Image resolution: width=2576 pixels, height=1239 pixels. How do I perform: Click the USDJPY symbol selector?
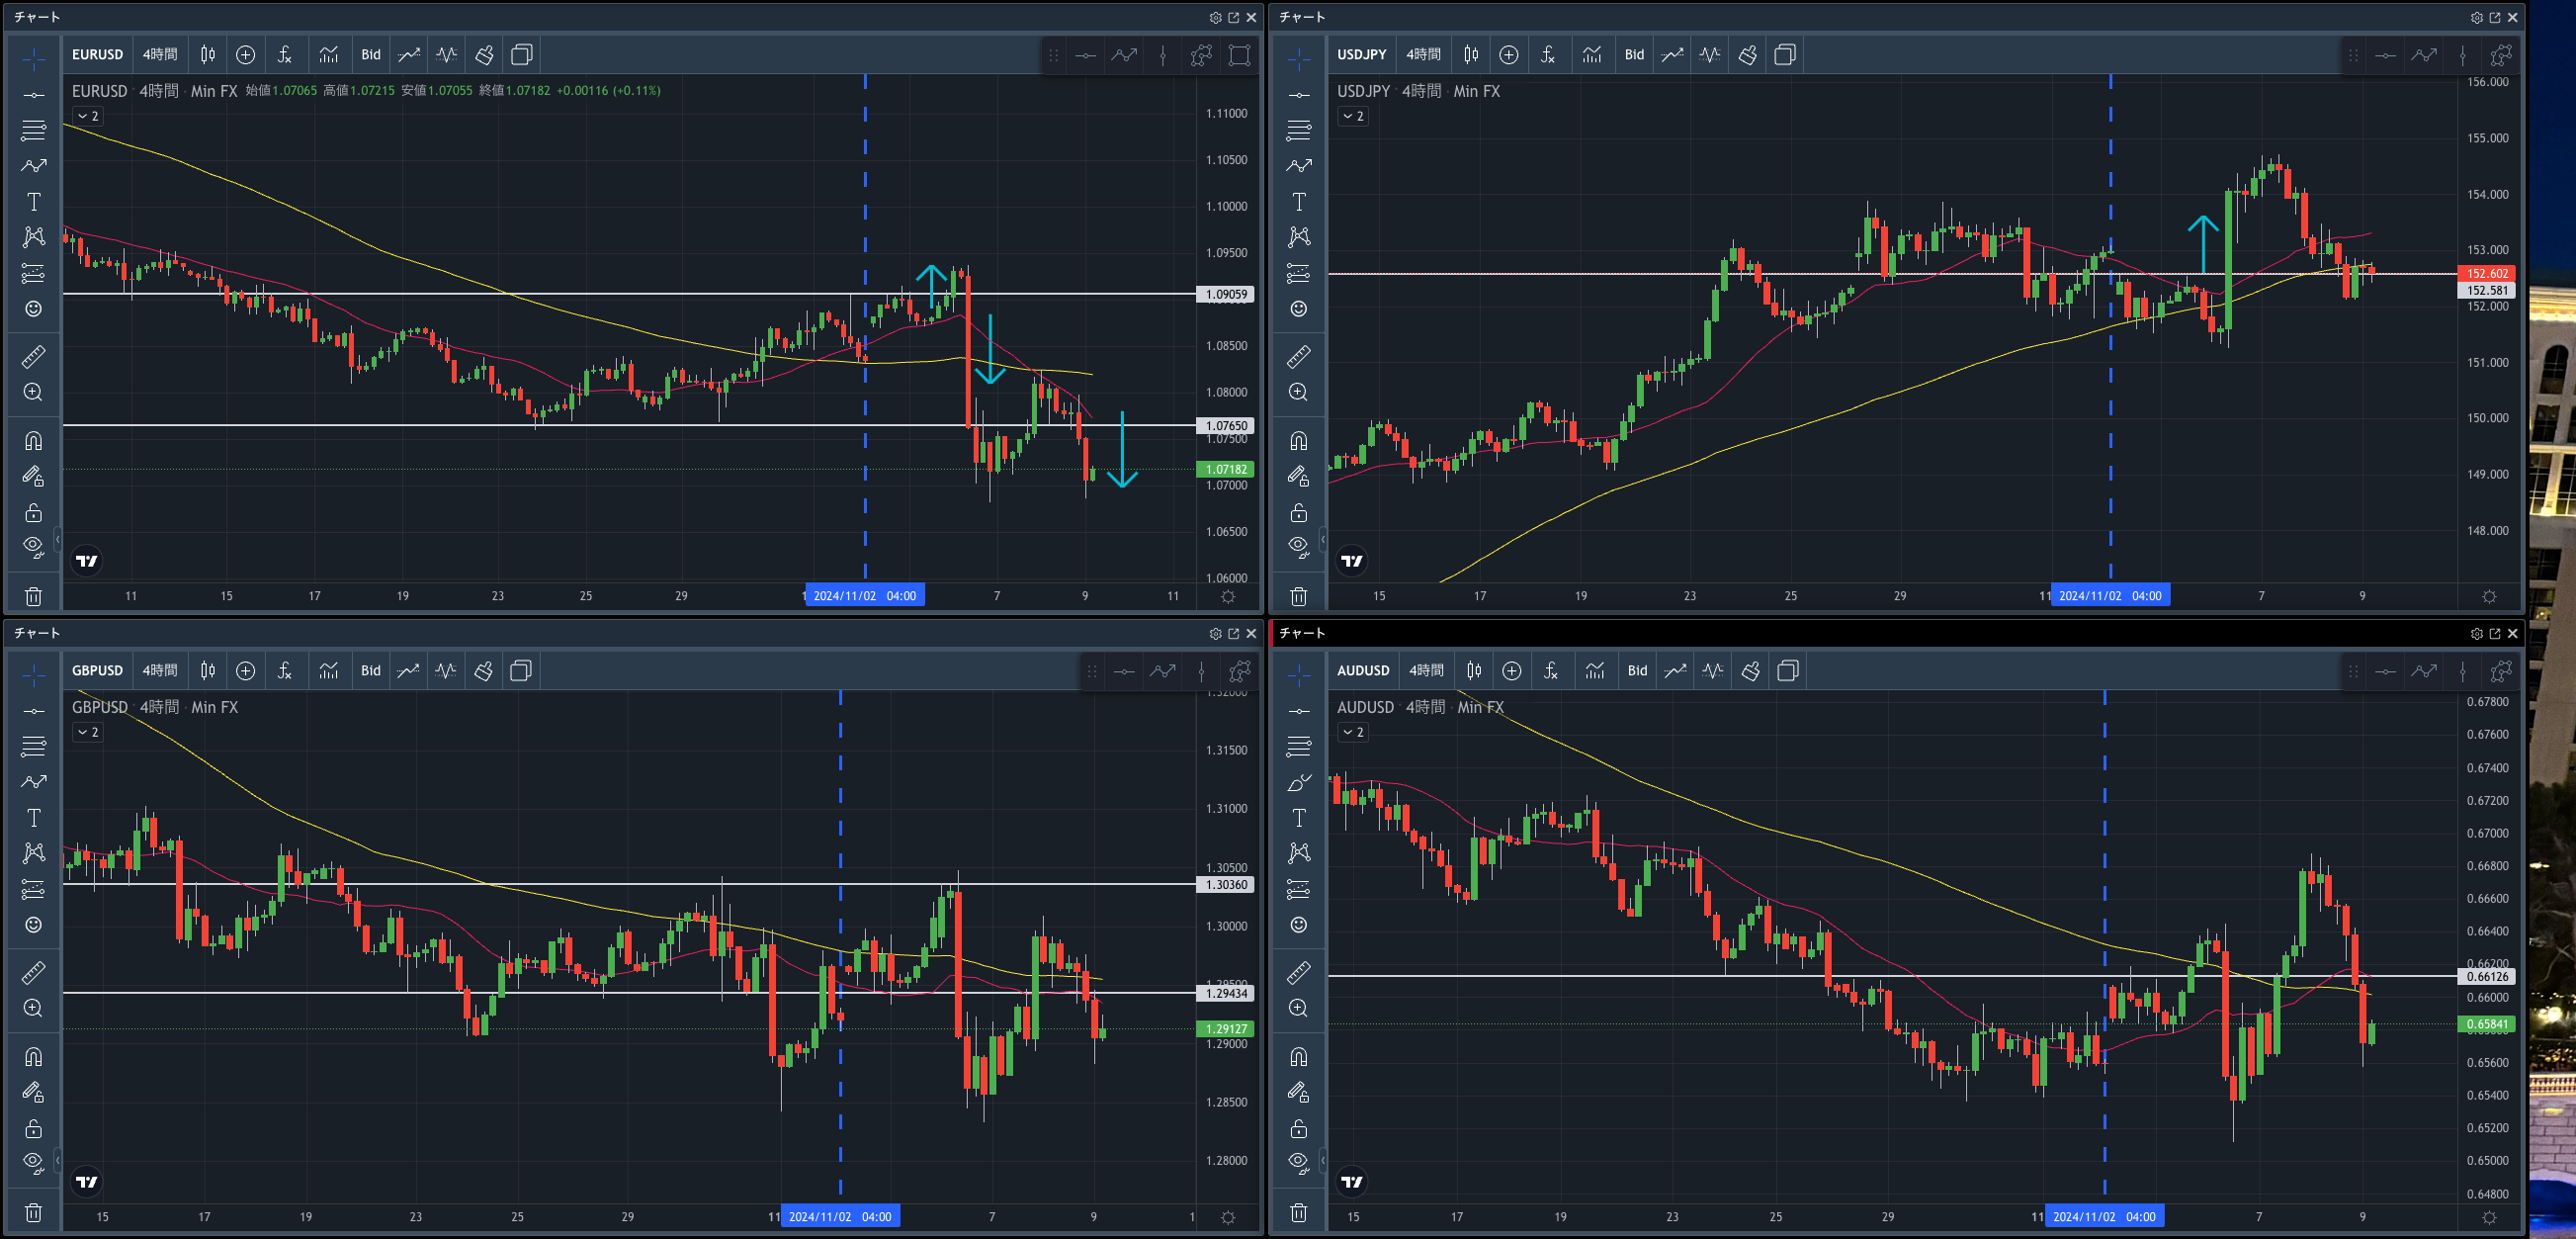[1361, 55]
